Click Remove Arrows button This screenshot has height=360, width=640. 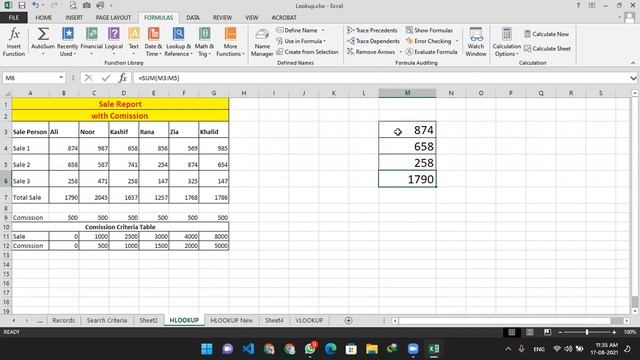coord(371,52)
